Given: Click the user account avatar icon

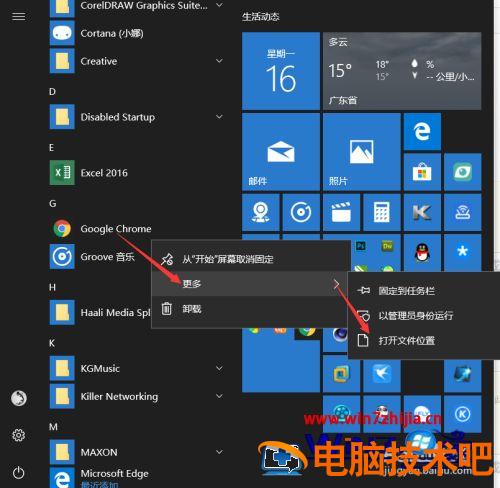Looking at the screenshot, I should [x=19, y=398].
